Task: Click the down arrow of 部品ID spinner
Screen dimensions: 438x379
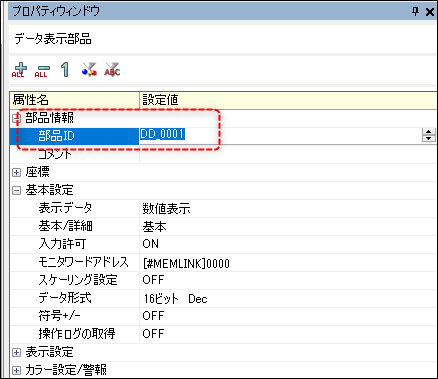Action: coord(429,139)
